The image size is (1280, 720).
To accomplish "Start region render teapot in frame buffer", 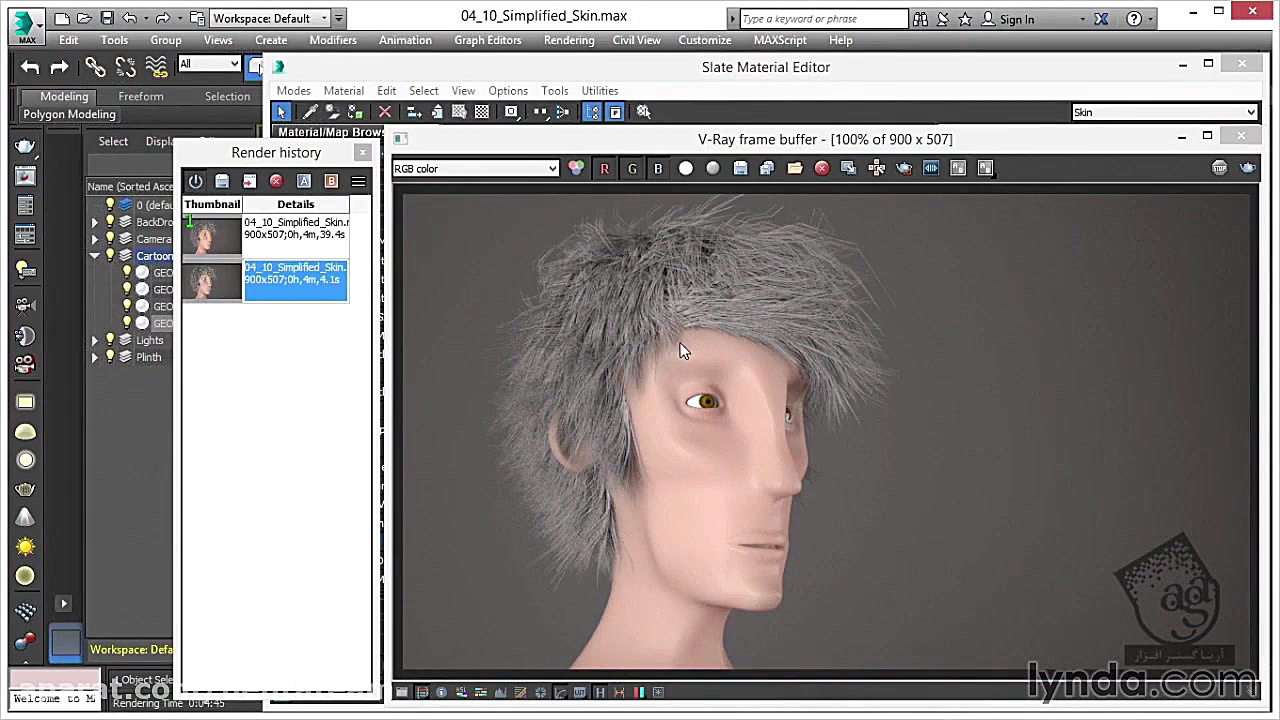I will click(904, 168).
